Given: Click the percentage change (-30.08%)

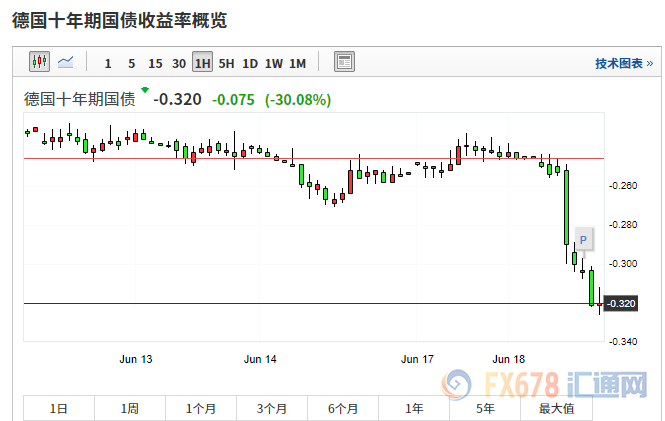Looking at the screenshot, I should (298, 100).
